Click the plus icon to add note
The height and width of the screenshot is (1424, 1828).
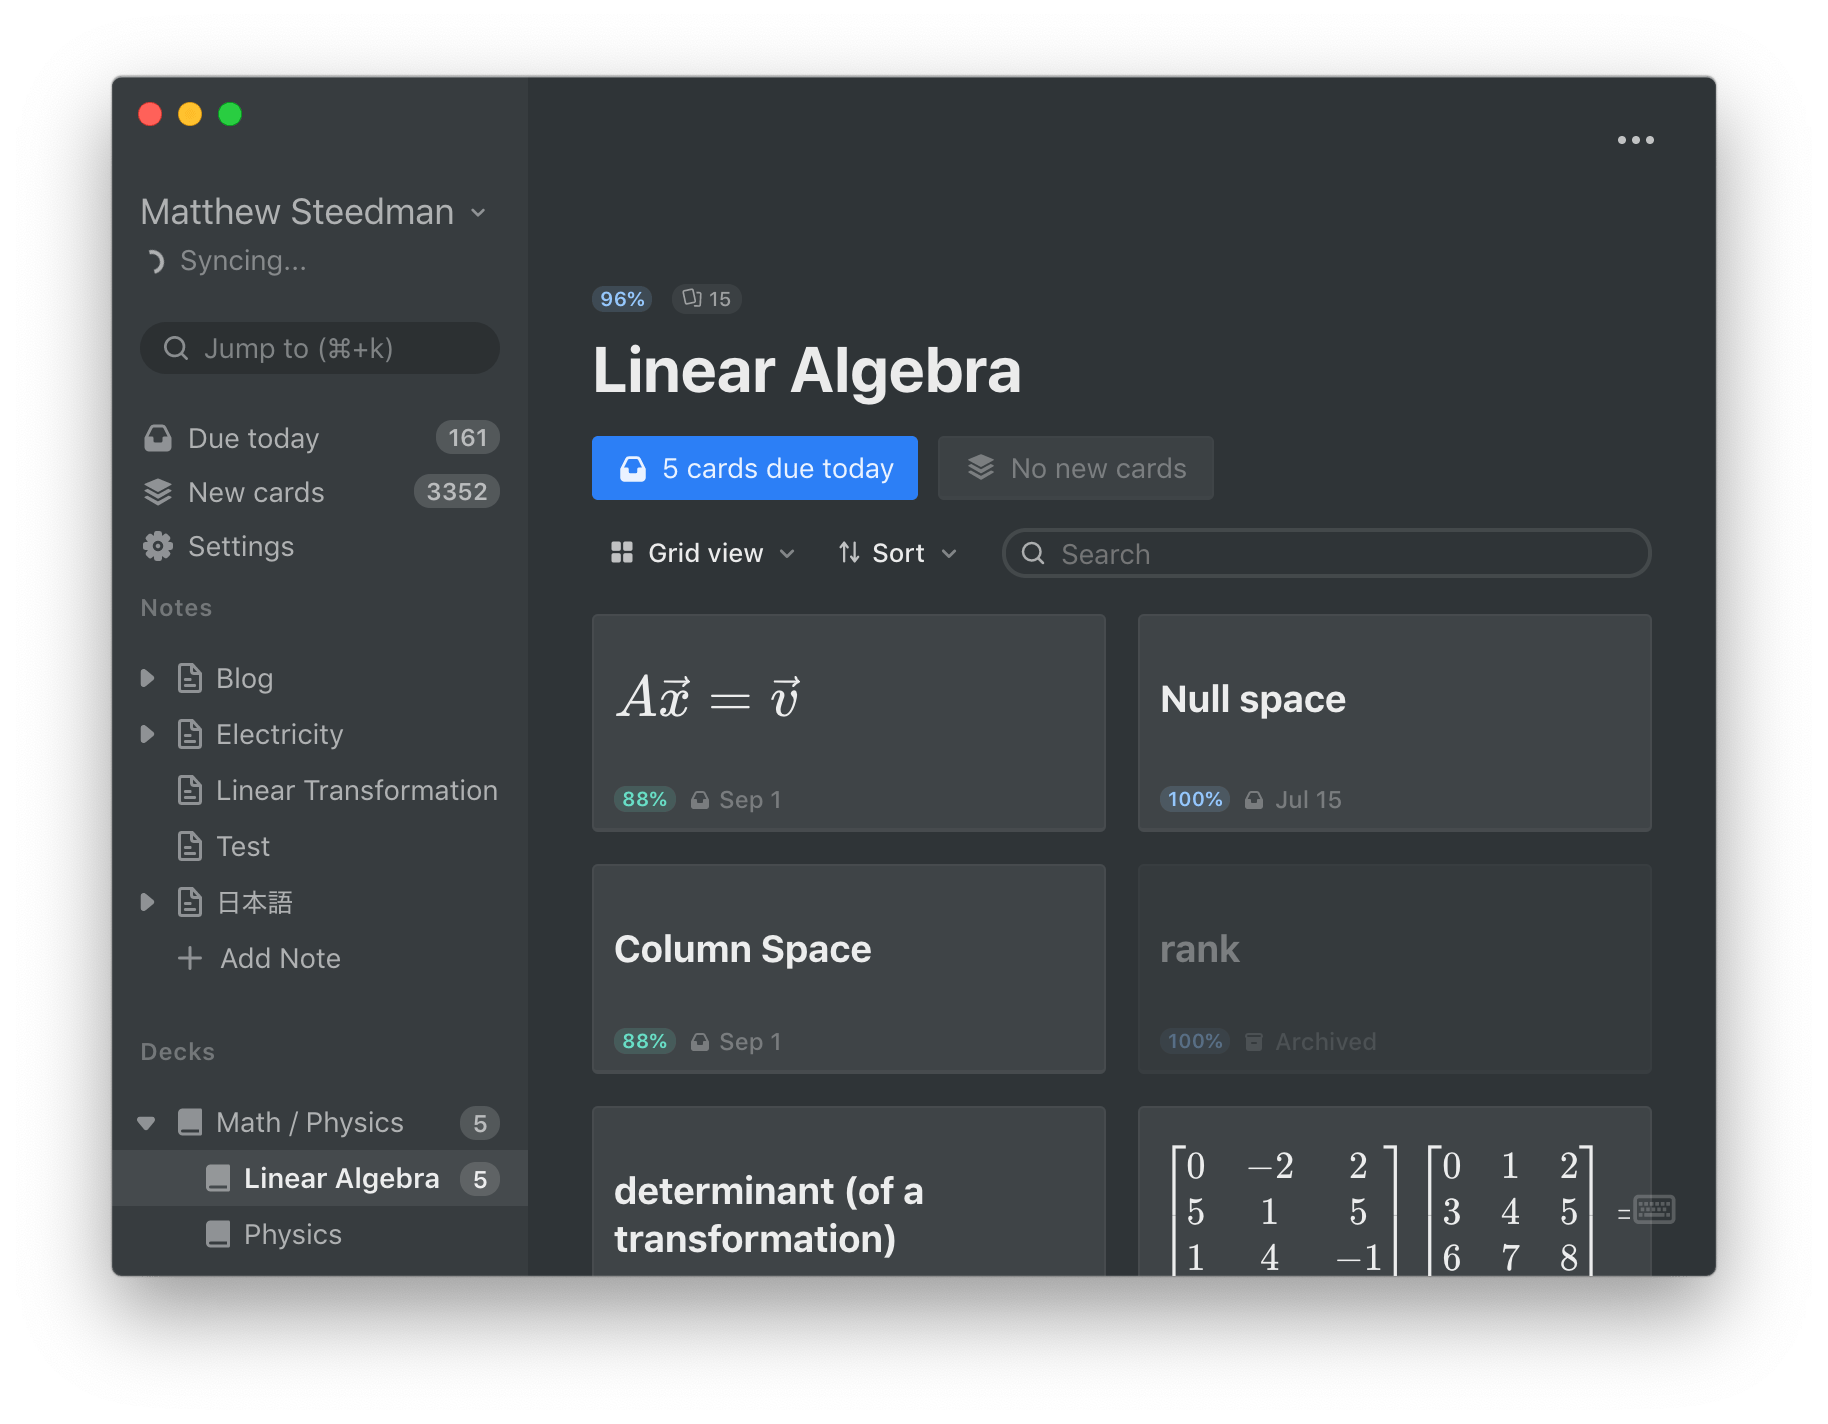click(x=190, y=958)
